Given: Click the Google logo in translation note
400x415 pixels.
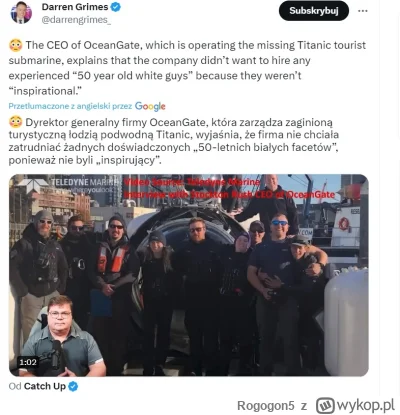Looking at the screenshot, I should (150, 106).
